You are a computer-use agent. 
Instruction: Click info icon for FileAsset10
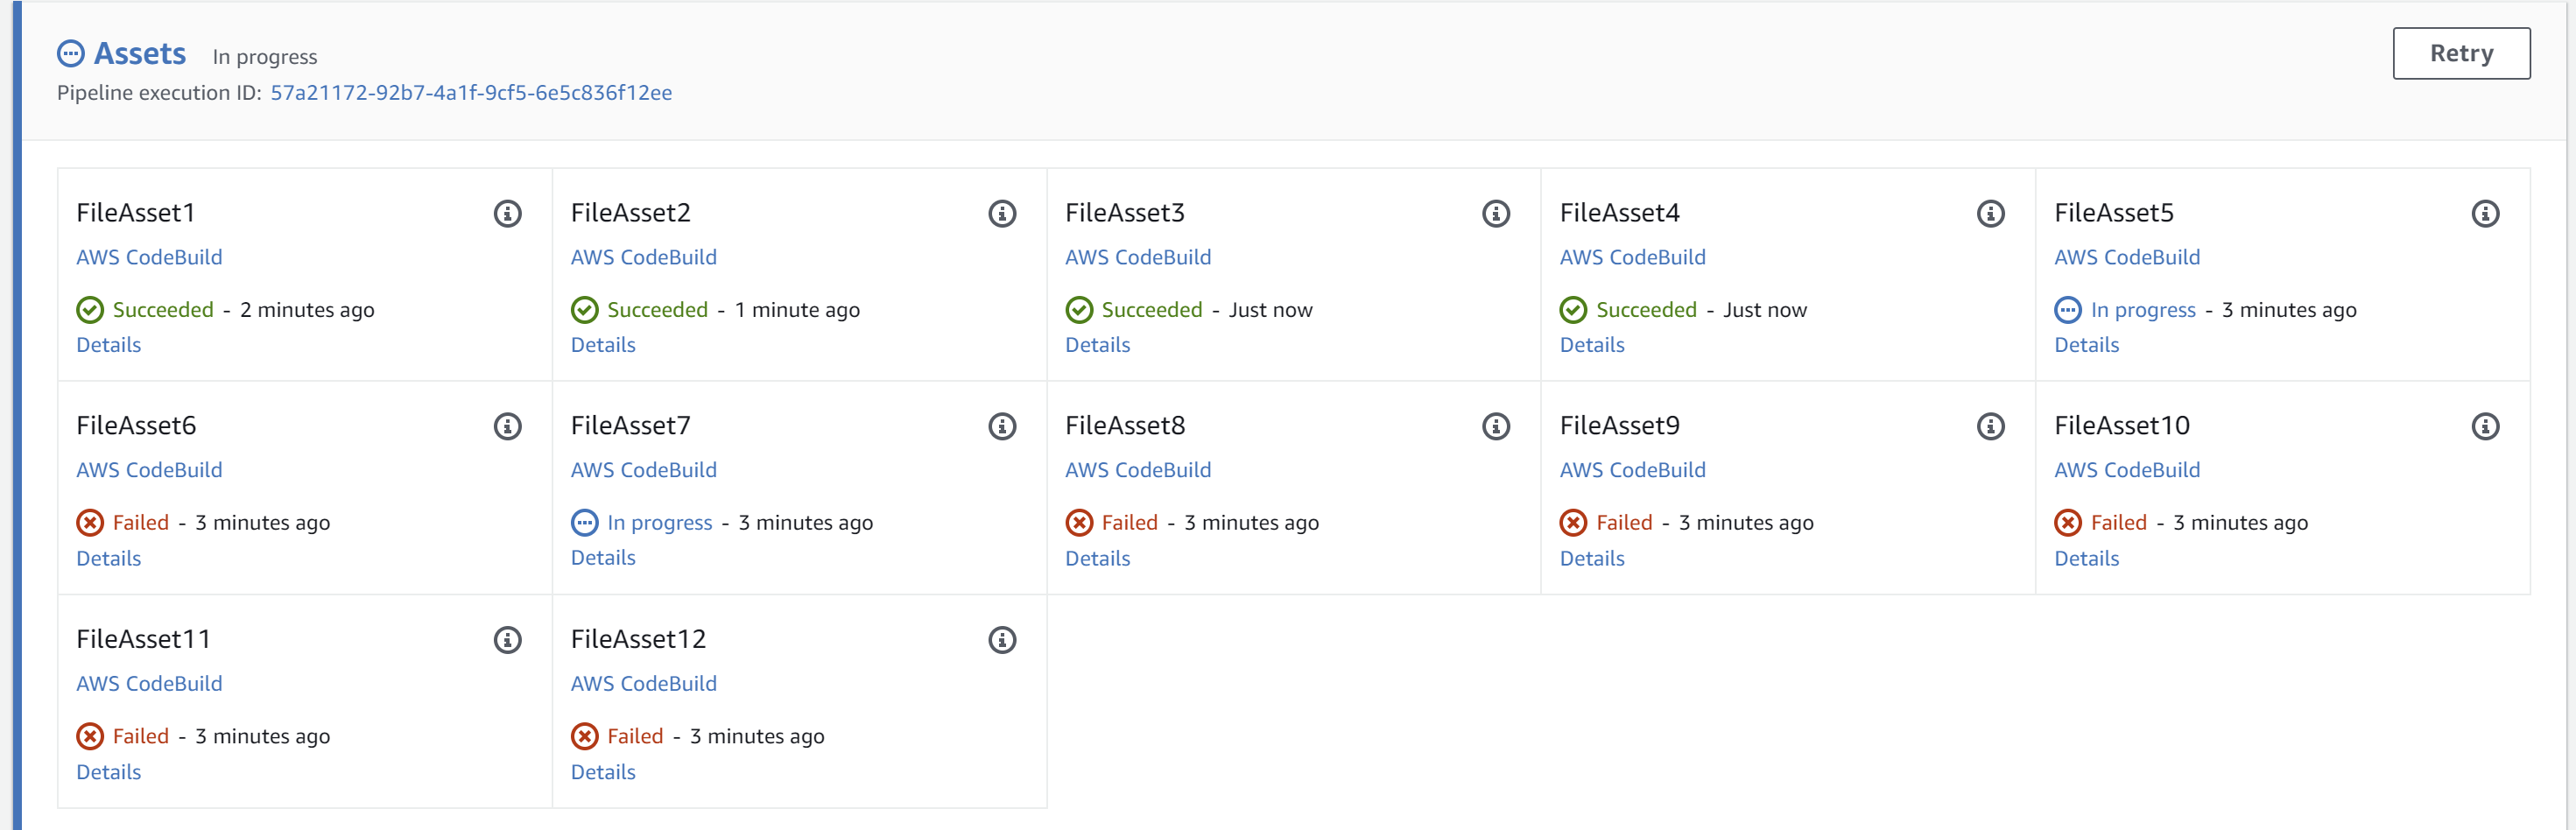2485,427
